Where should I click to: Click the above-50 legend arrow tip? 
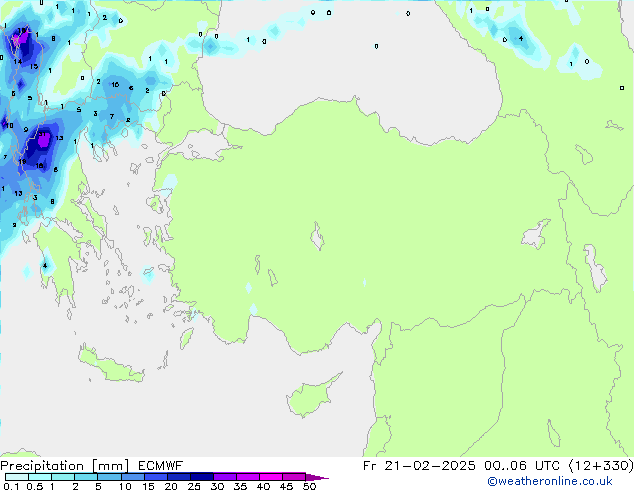tap(317, 477)
